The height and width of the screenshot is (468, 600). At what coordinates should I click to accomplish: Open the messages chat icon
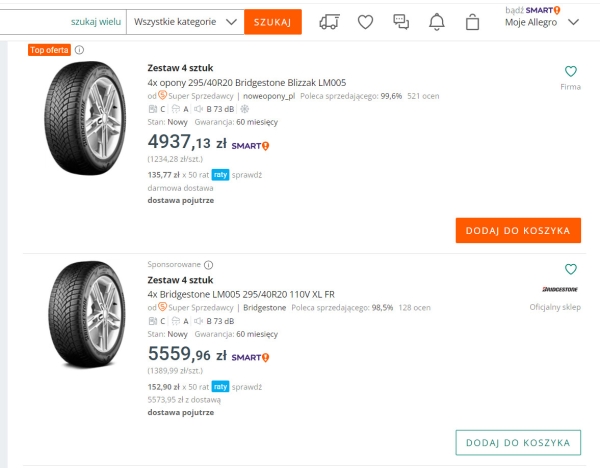click(x=401, y=21)
